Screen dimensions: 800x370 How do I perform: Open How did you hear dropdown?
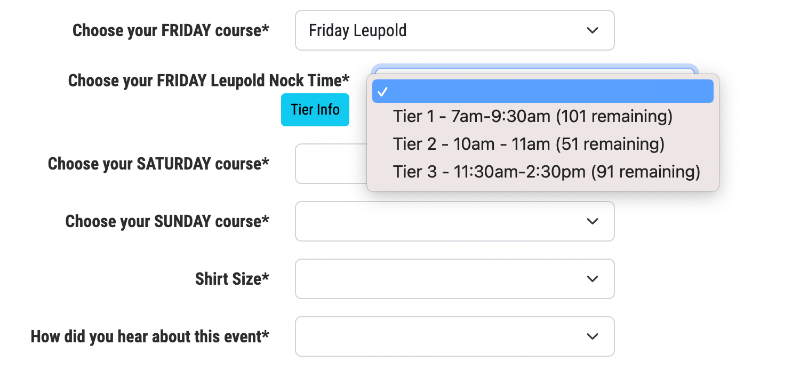(x=455, y=336)
